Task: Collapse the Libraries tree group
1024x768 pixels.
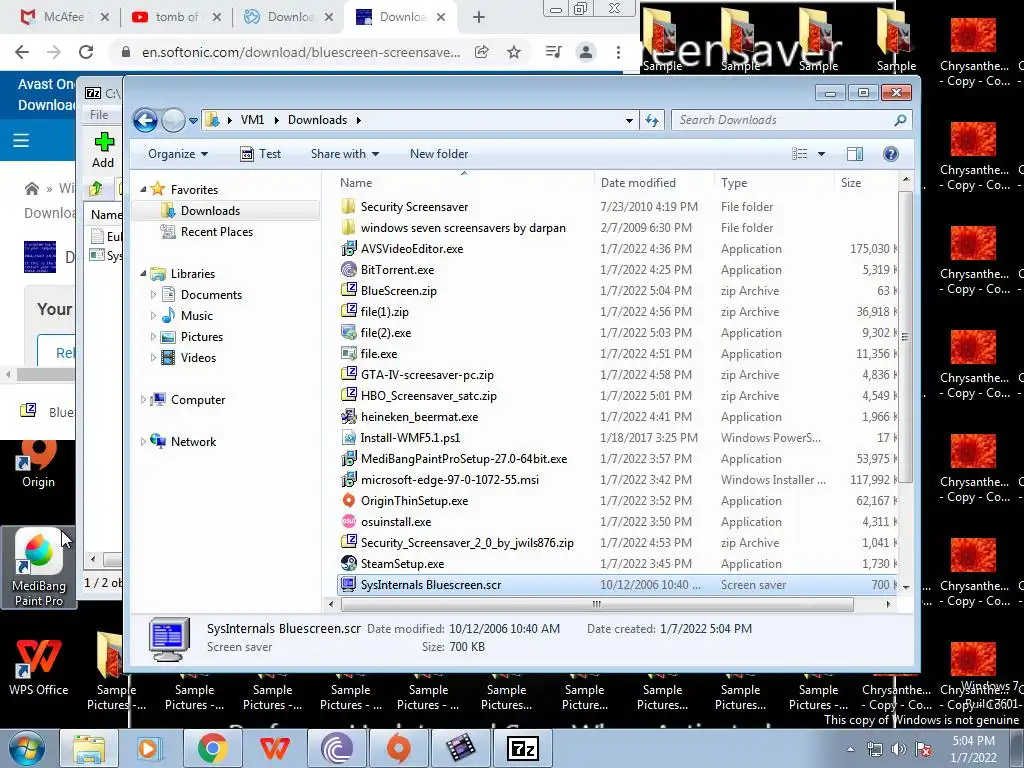Action: click(143, 274)
